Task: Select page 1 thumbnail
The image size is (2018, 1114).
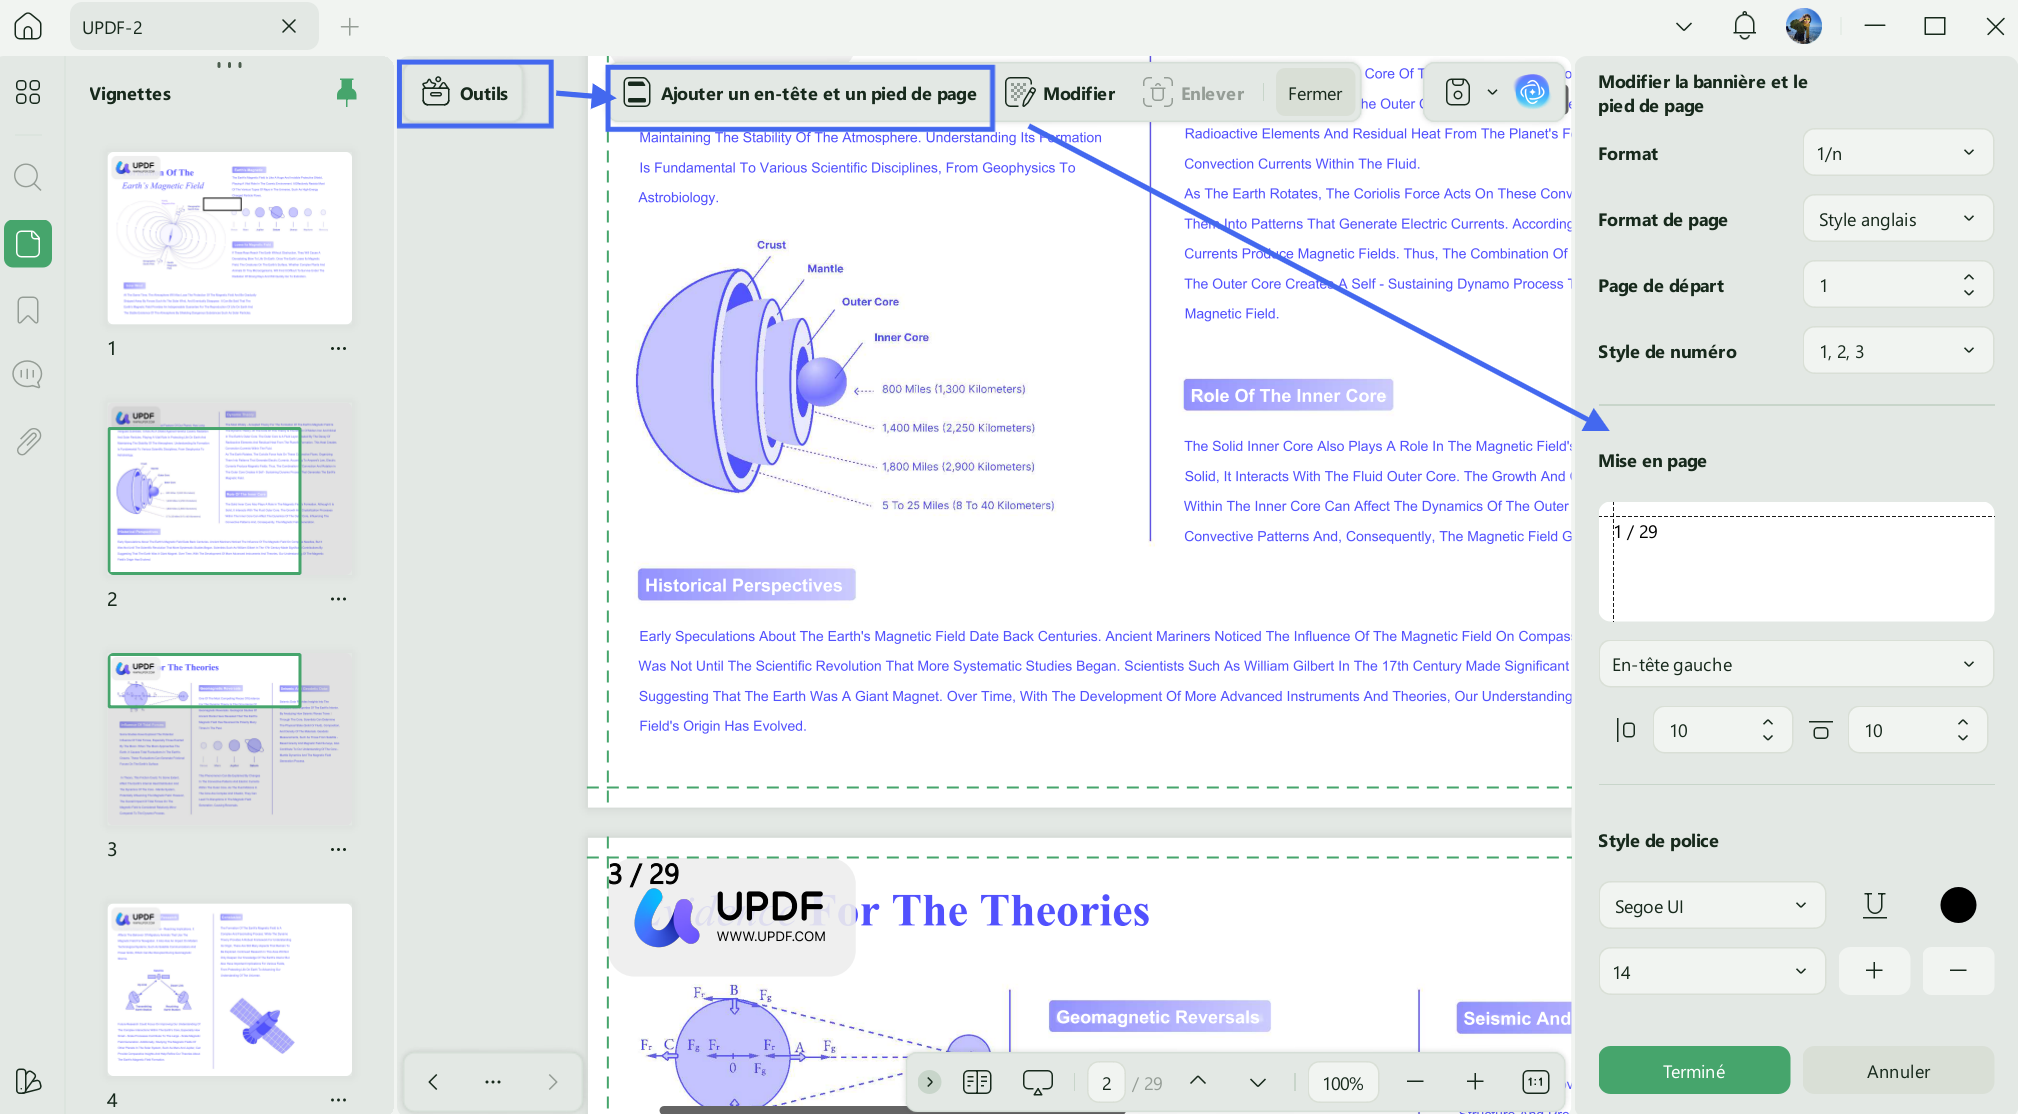Action: 230,238
